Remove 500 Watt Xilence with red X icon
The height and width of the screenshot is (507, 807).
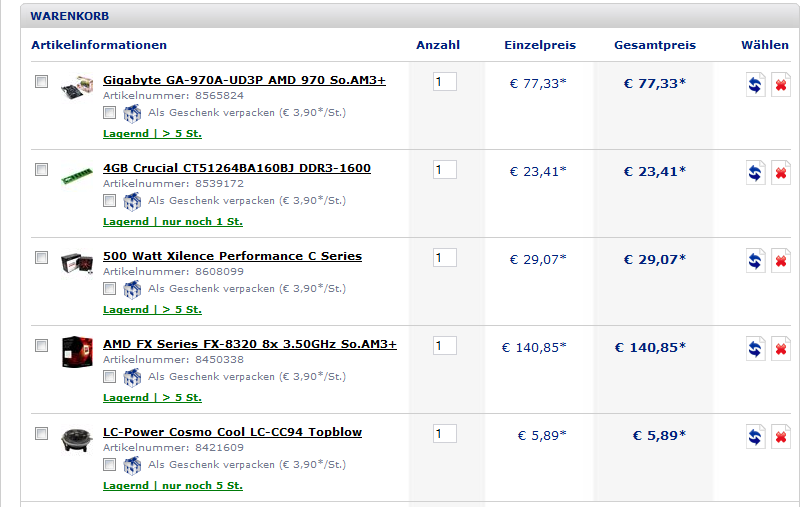[x=781, y=260]
